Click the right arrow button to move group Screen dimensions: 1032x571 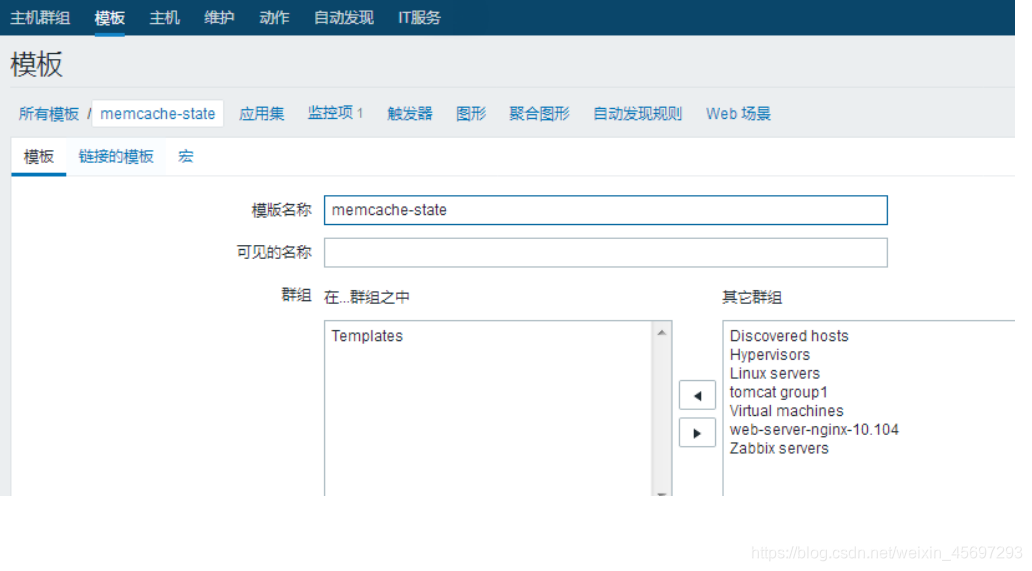[697, 433]
